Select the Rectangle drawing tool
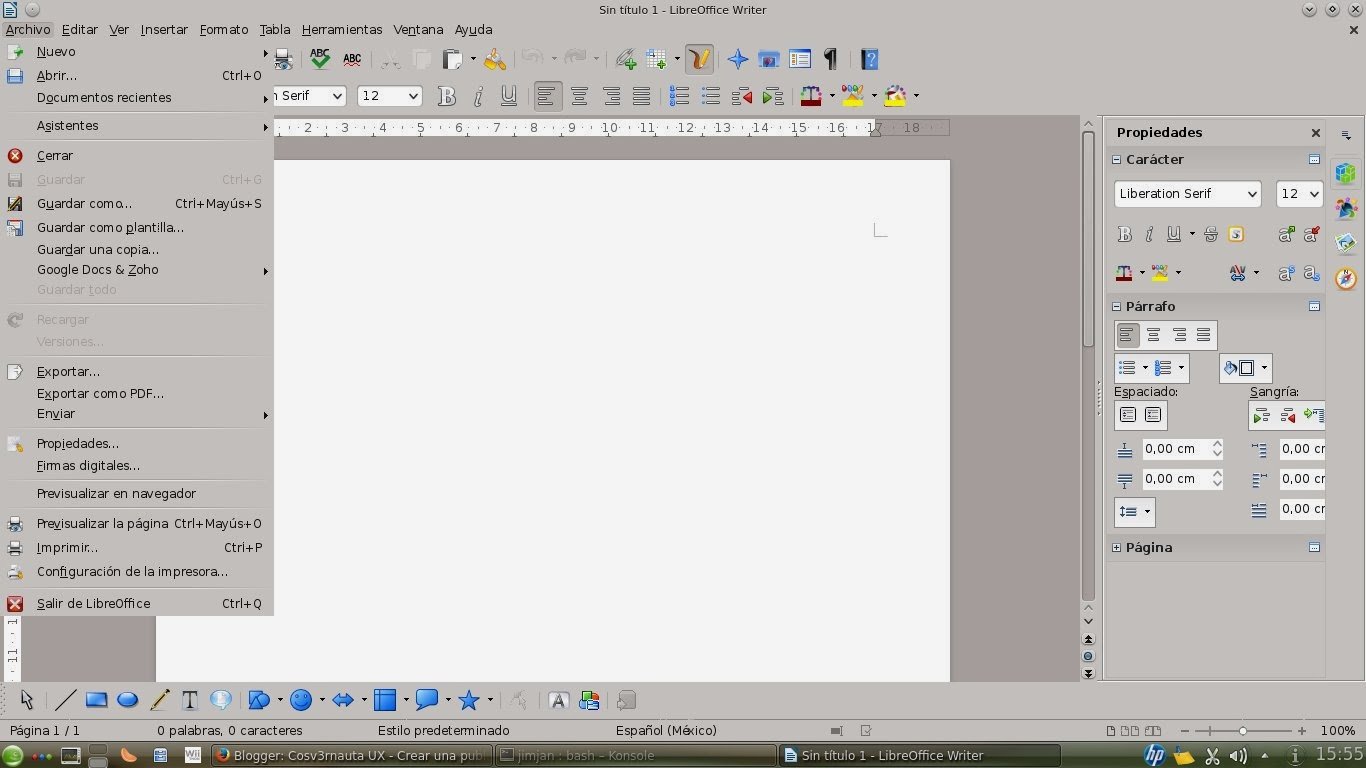The height and width of the screenshot is (768, 1366). coord(96,700)
